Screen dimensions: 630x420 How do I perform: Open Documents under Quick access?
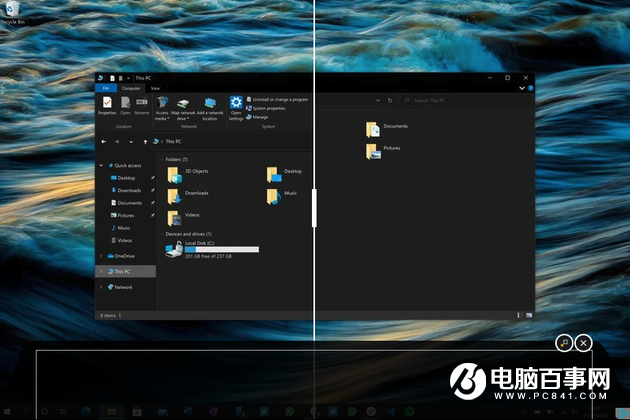coord(126,203)
